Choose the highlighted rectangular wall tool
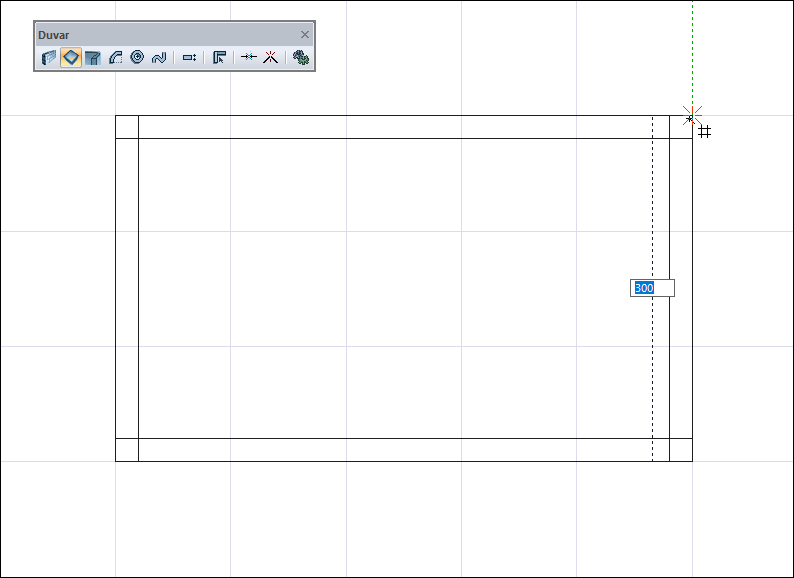Screen dimensions: 794x578 [71, 58]
